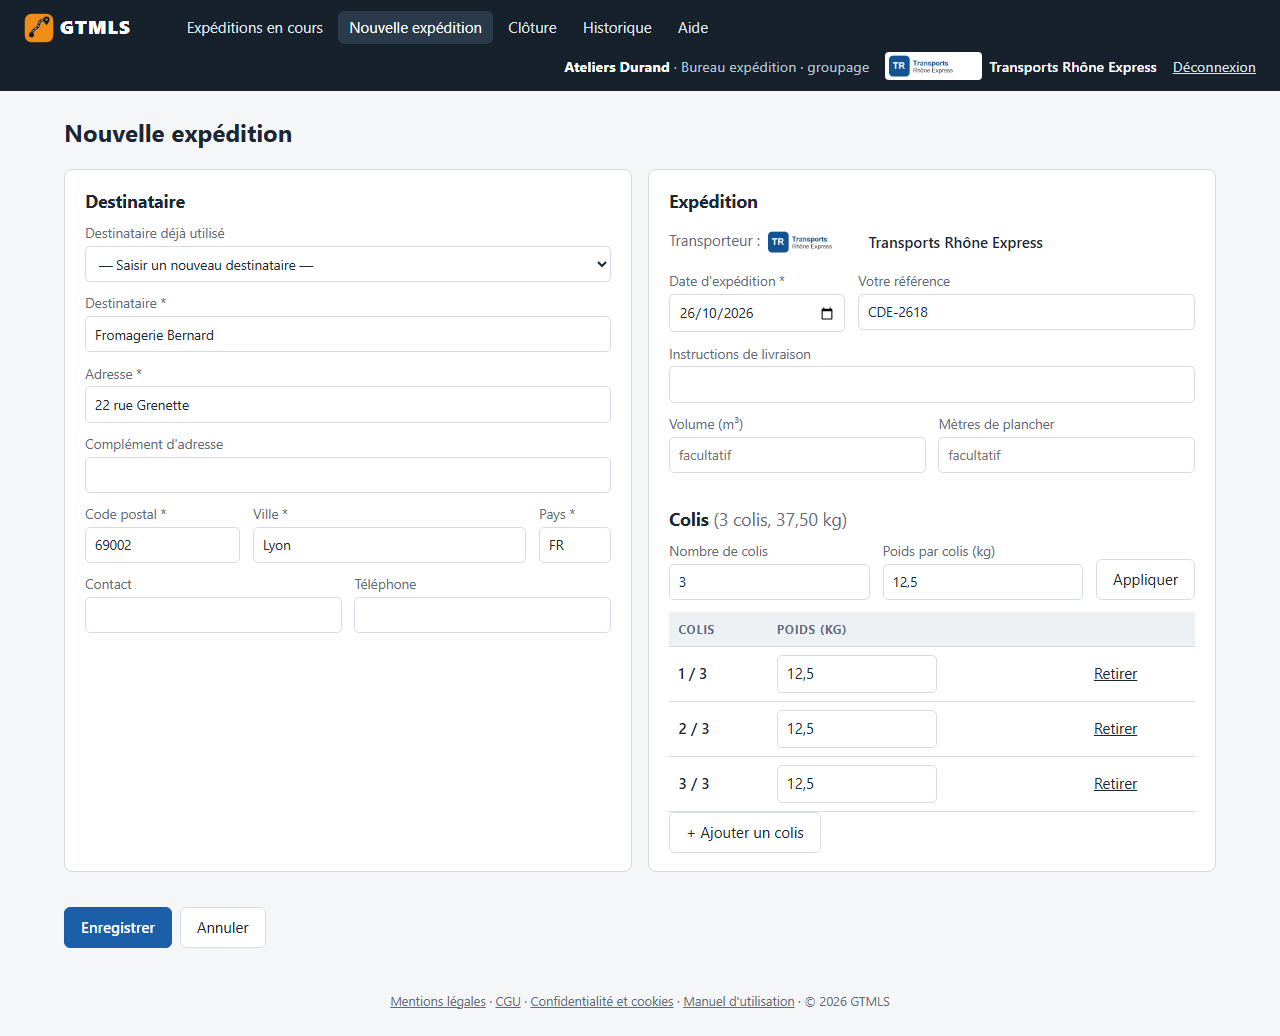Click the 'Transports Rhône Express' name in the header

tap(1073, 67)
